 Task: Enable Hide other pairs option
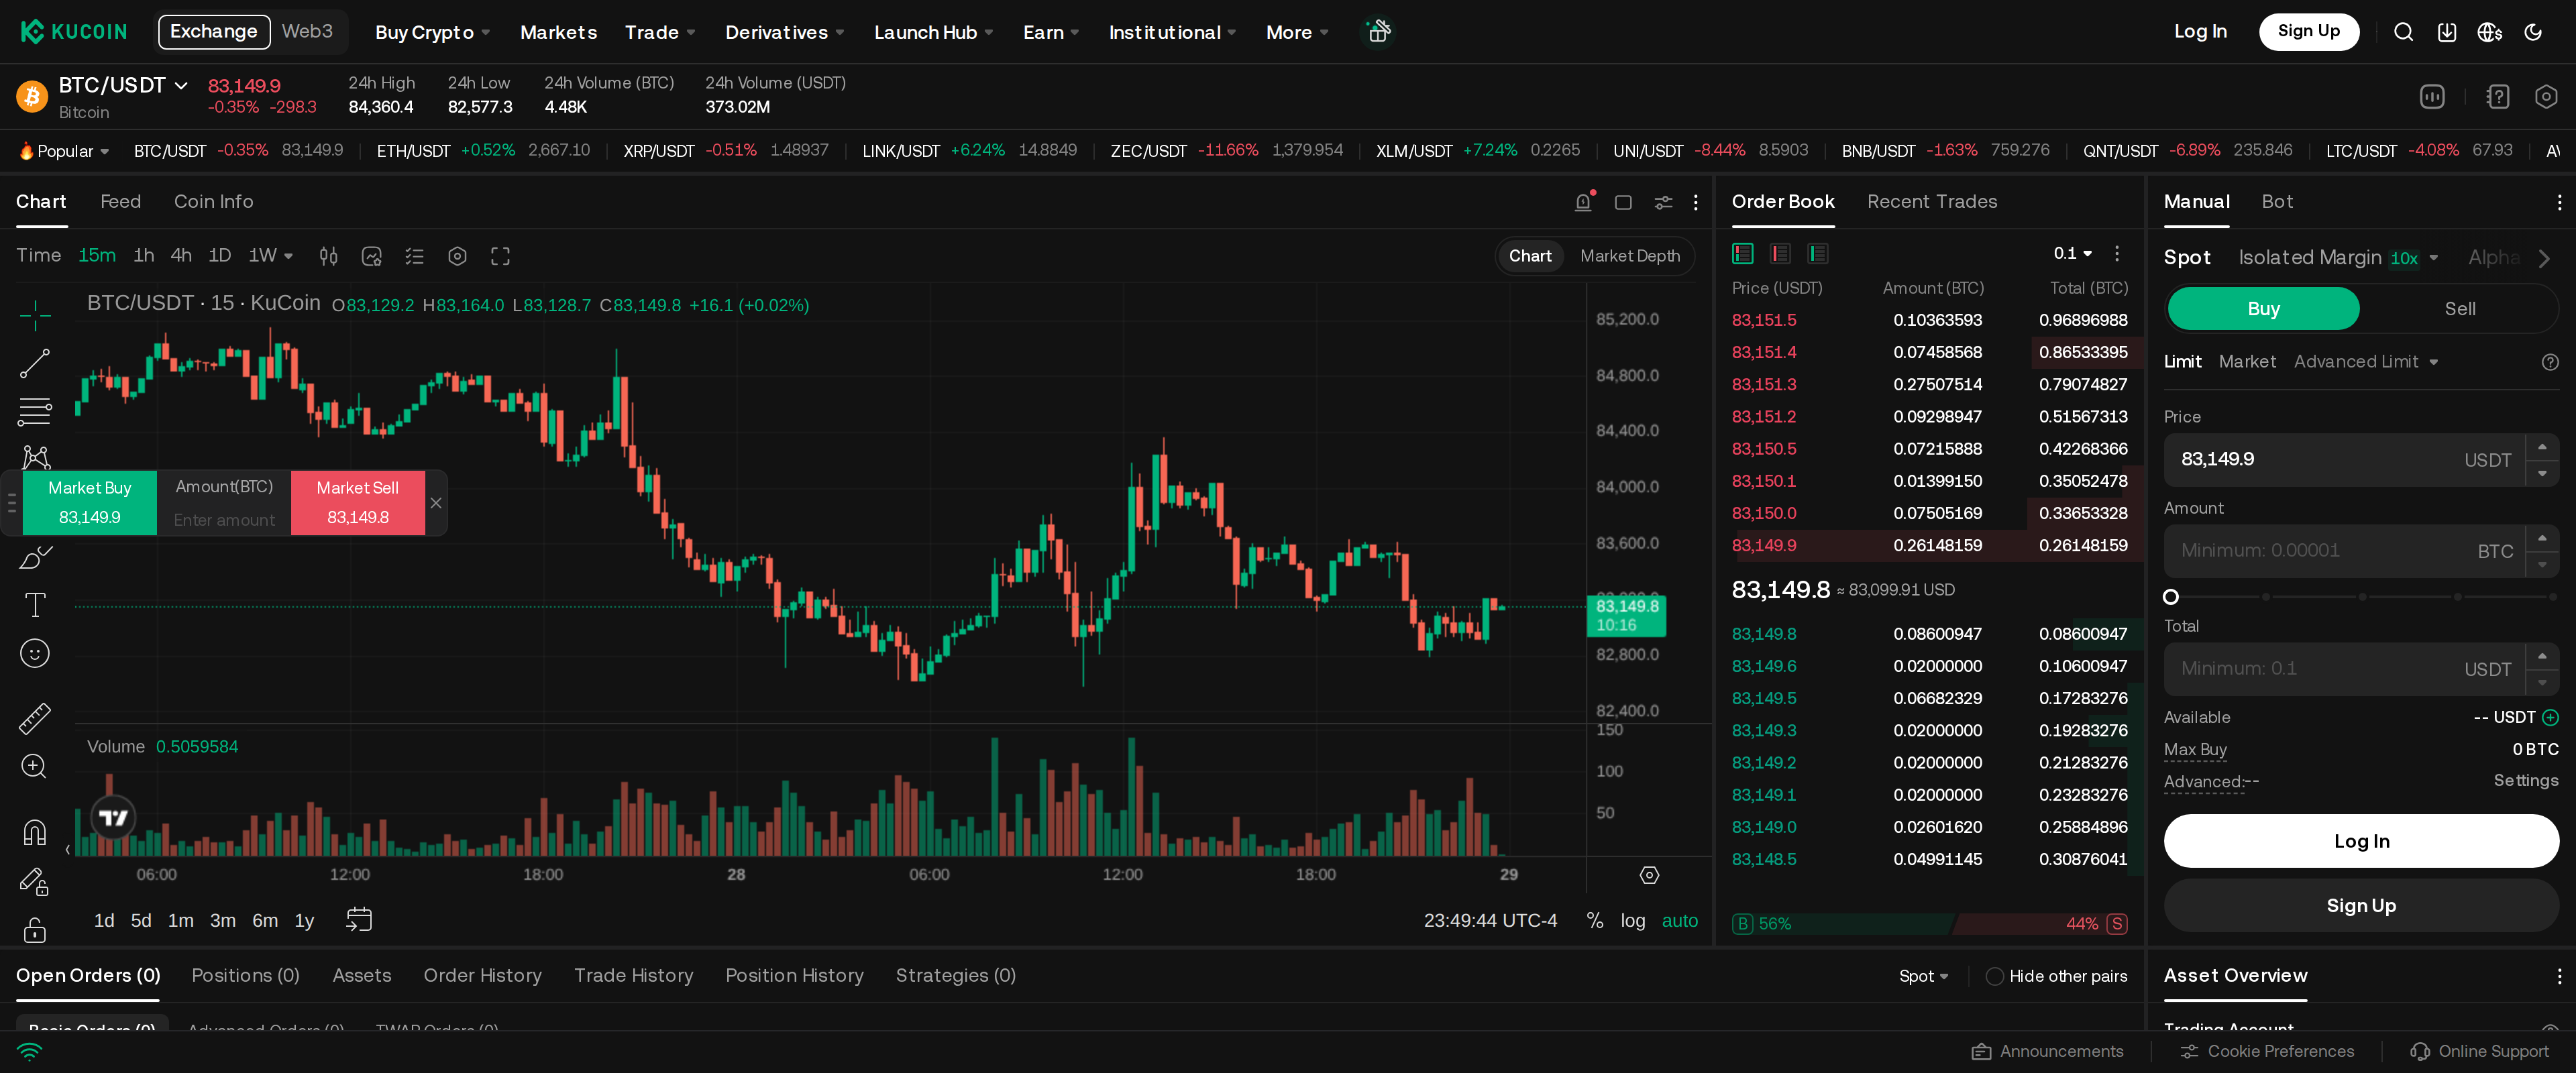(2056, 976)
